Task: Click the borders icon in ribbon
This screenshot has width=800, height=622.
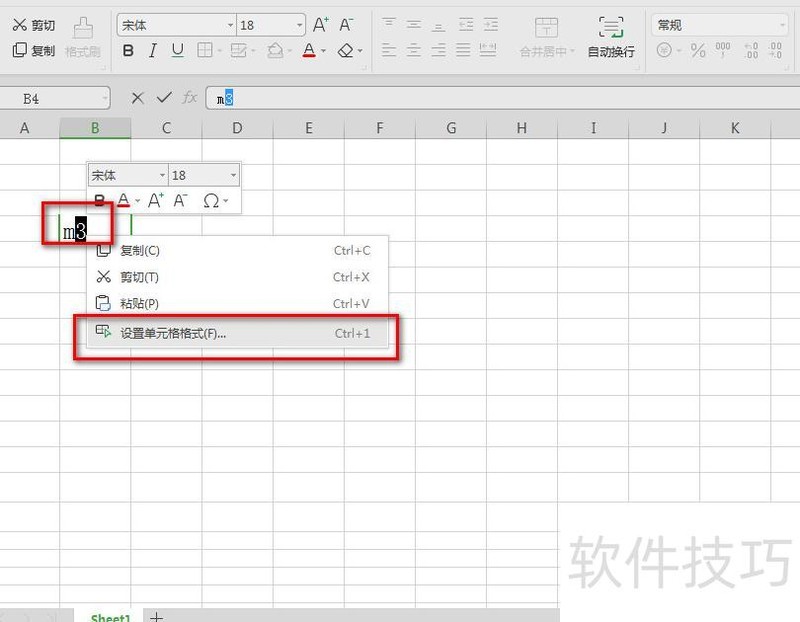Action: [205, 51]
